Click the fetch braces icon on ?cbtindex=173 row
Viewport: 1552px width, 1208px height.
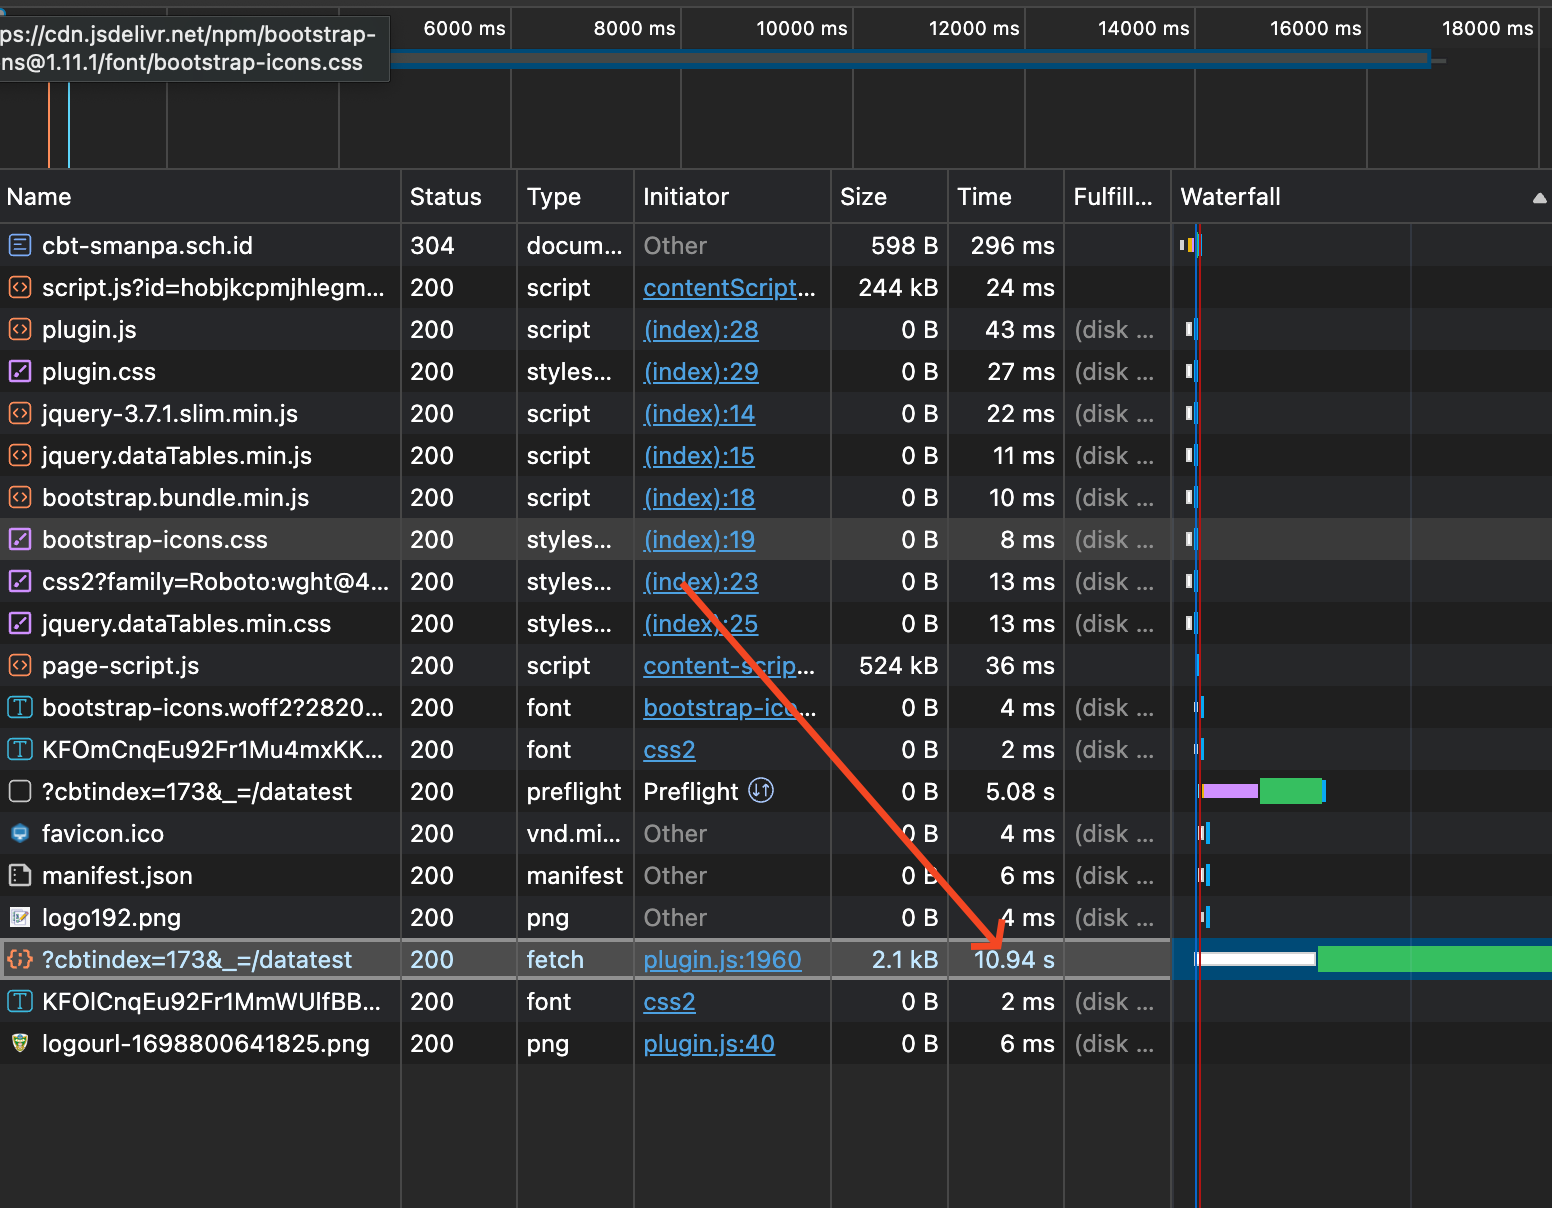tap(20, 959)
